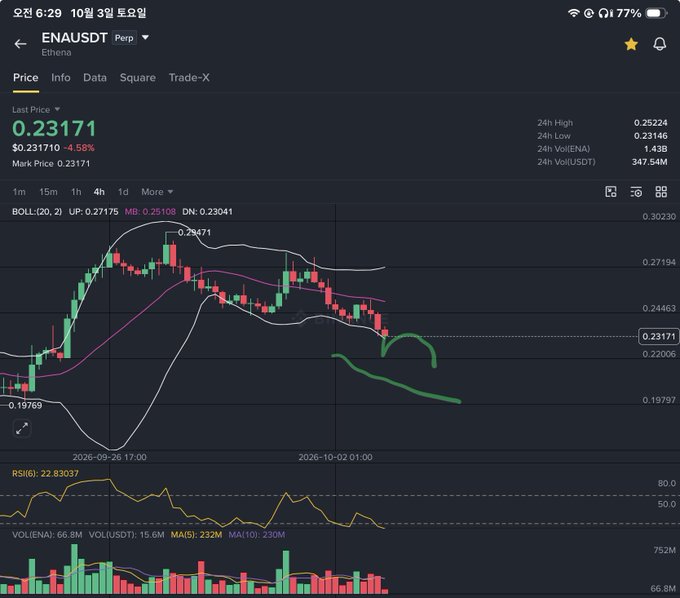Click the 24h Vol(ENA) value 1.43B
The image size is (680, 598).
pos(655,149)
